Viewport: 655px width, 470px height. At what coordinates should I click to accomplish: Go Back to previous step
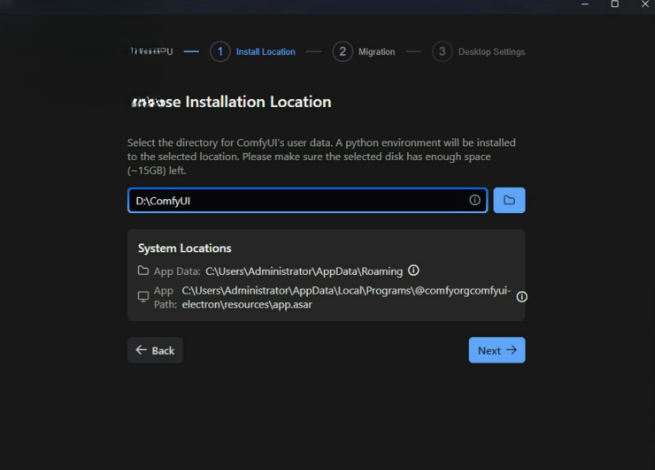155,350
